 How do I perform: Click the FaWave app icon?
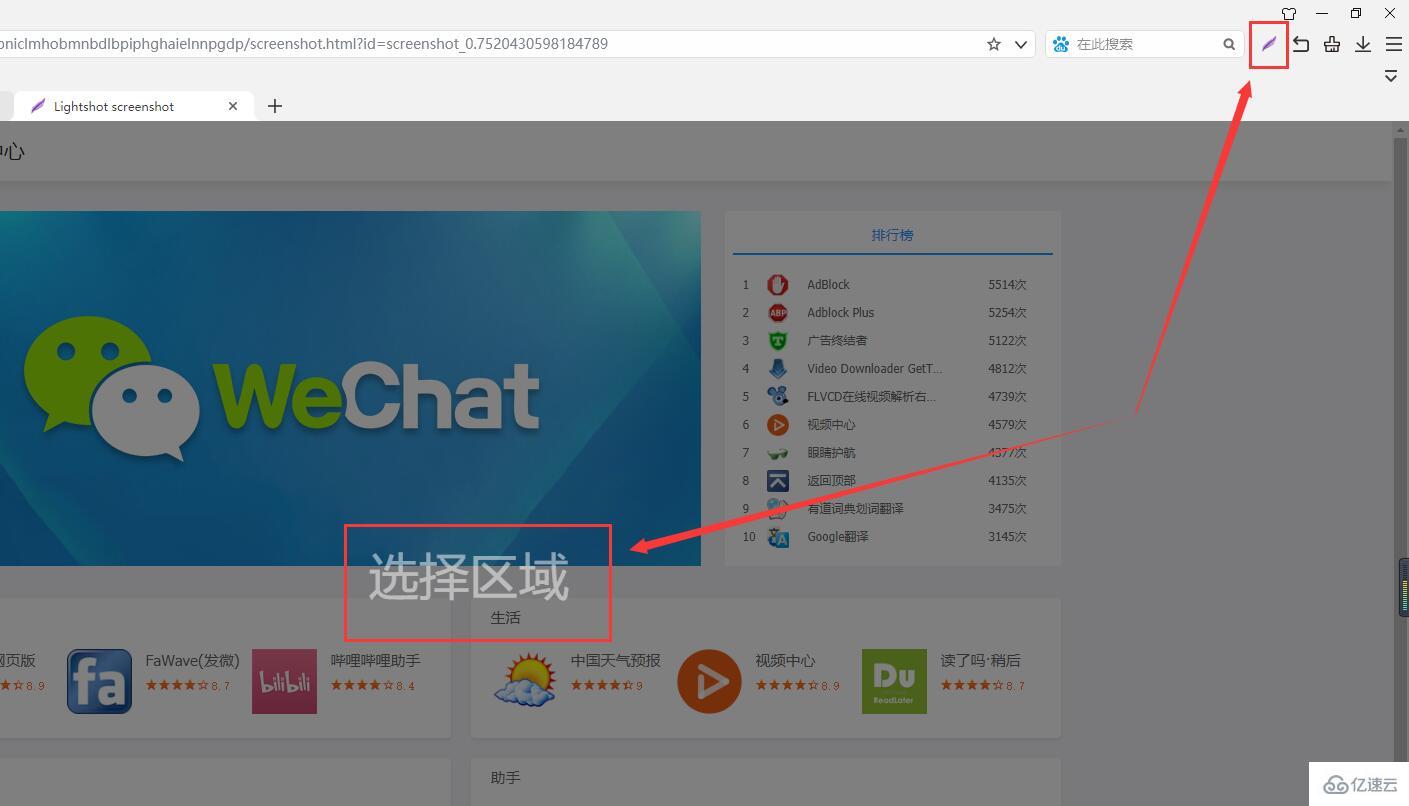point(99,681)
